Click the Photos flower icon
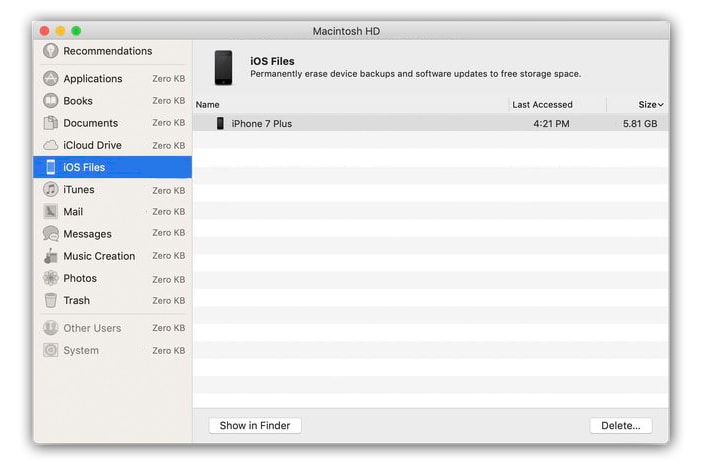Viewport: 702px width, 466px height. [51, 278]
